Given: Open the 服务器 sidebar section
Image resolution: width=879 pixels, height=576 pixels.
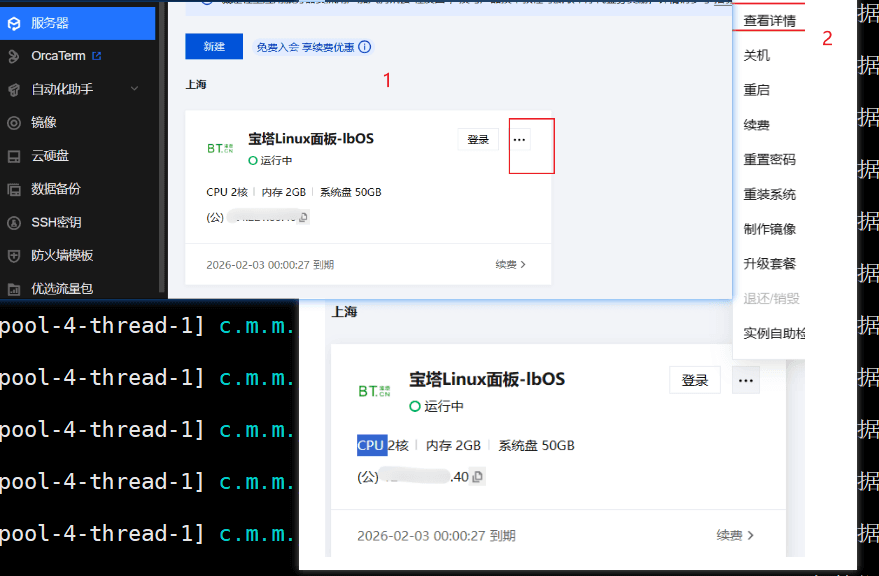Looking at the screenshot, I should click(x=77, y=23).
